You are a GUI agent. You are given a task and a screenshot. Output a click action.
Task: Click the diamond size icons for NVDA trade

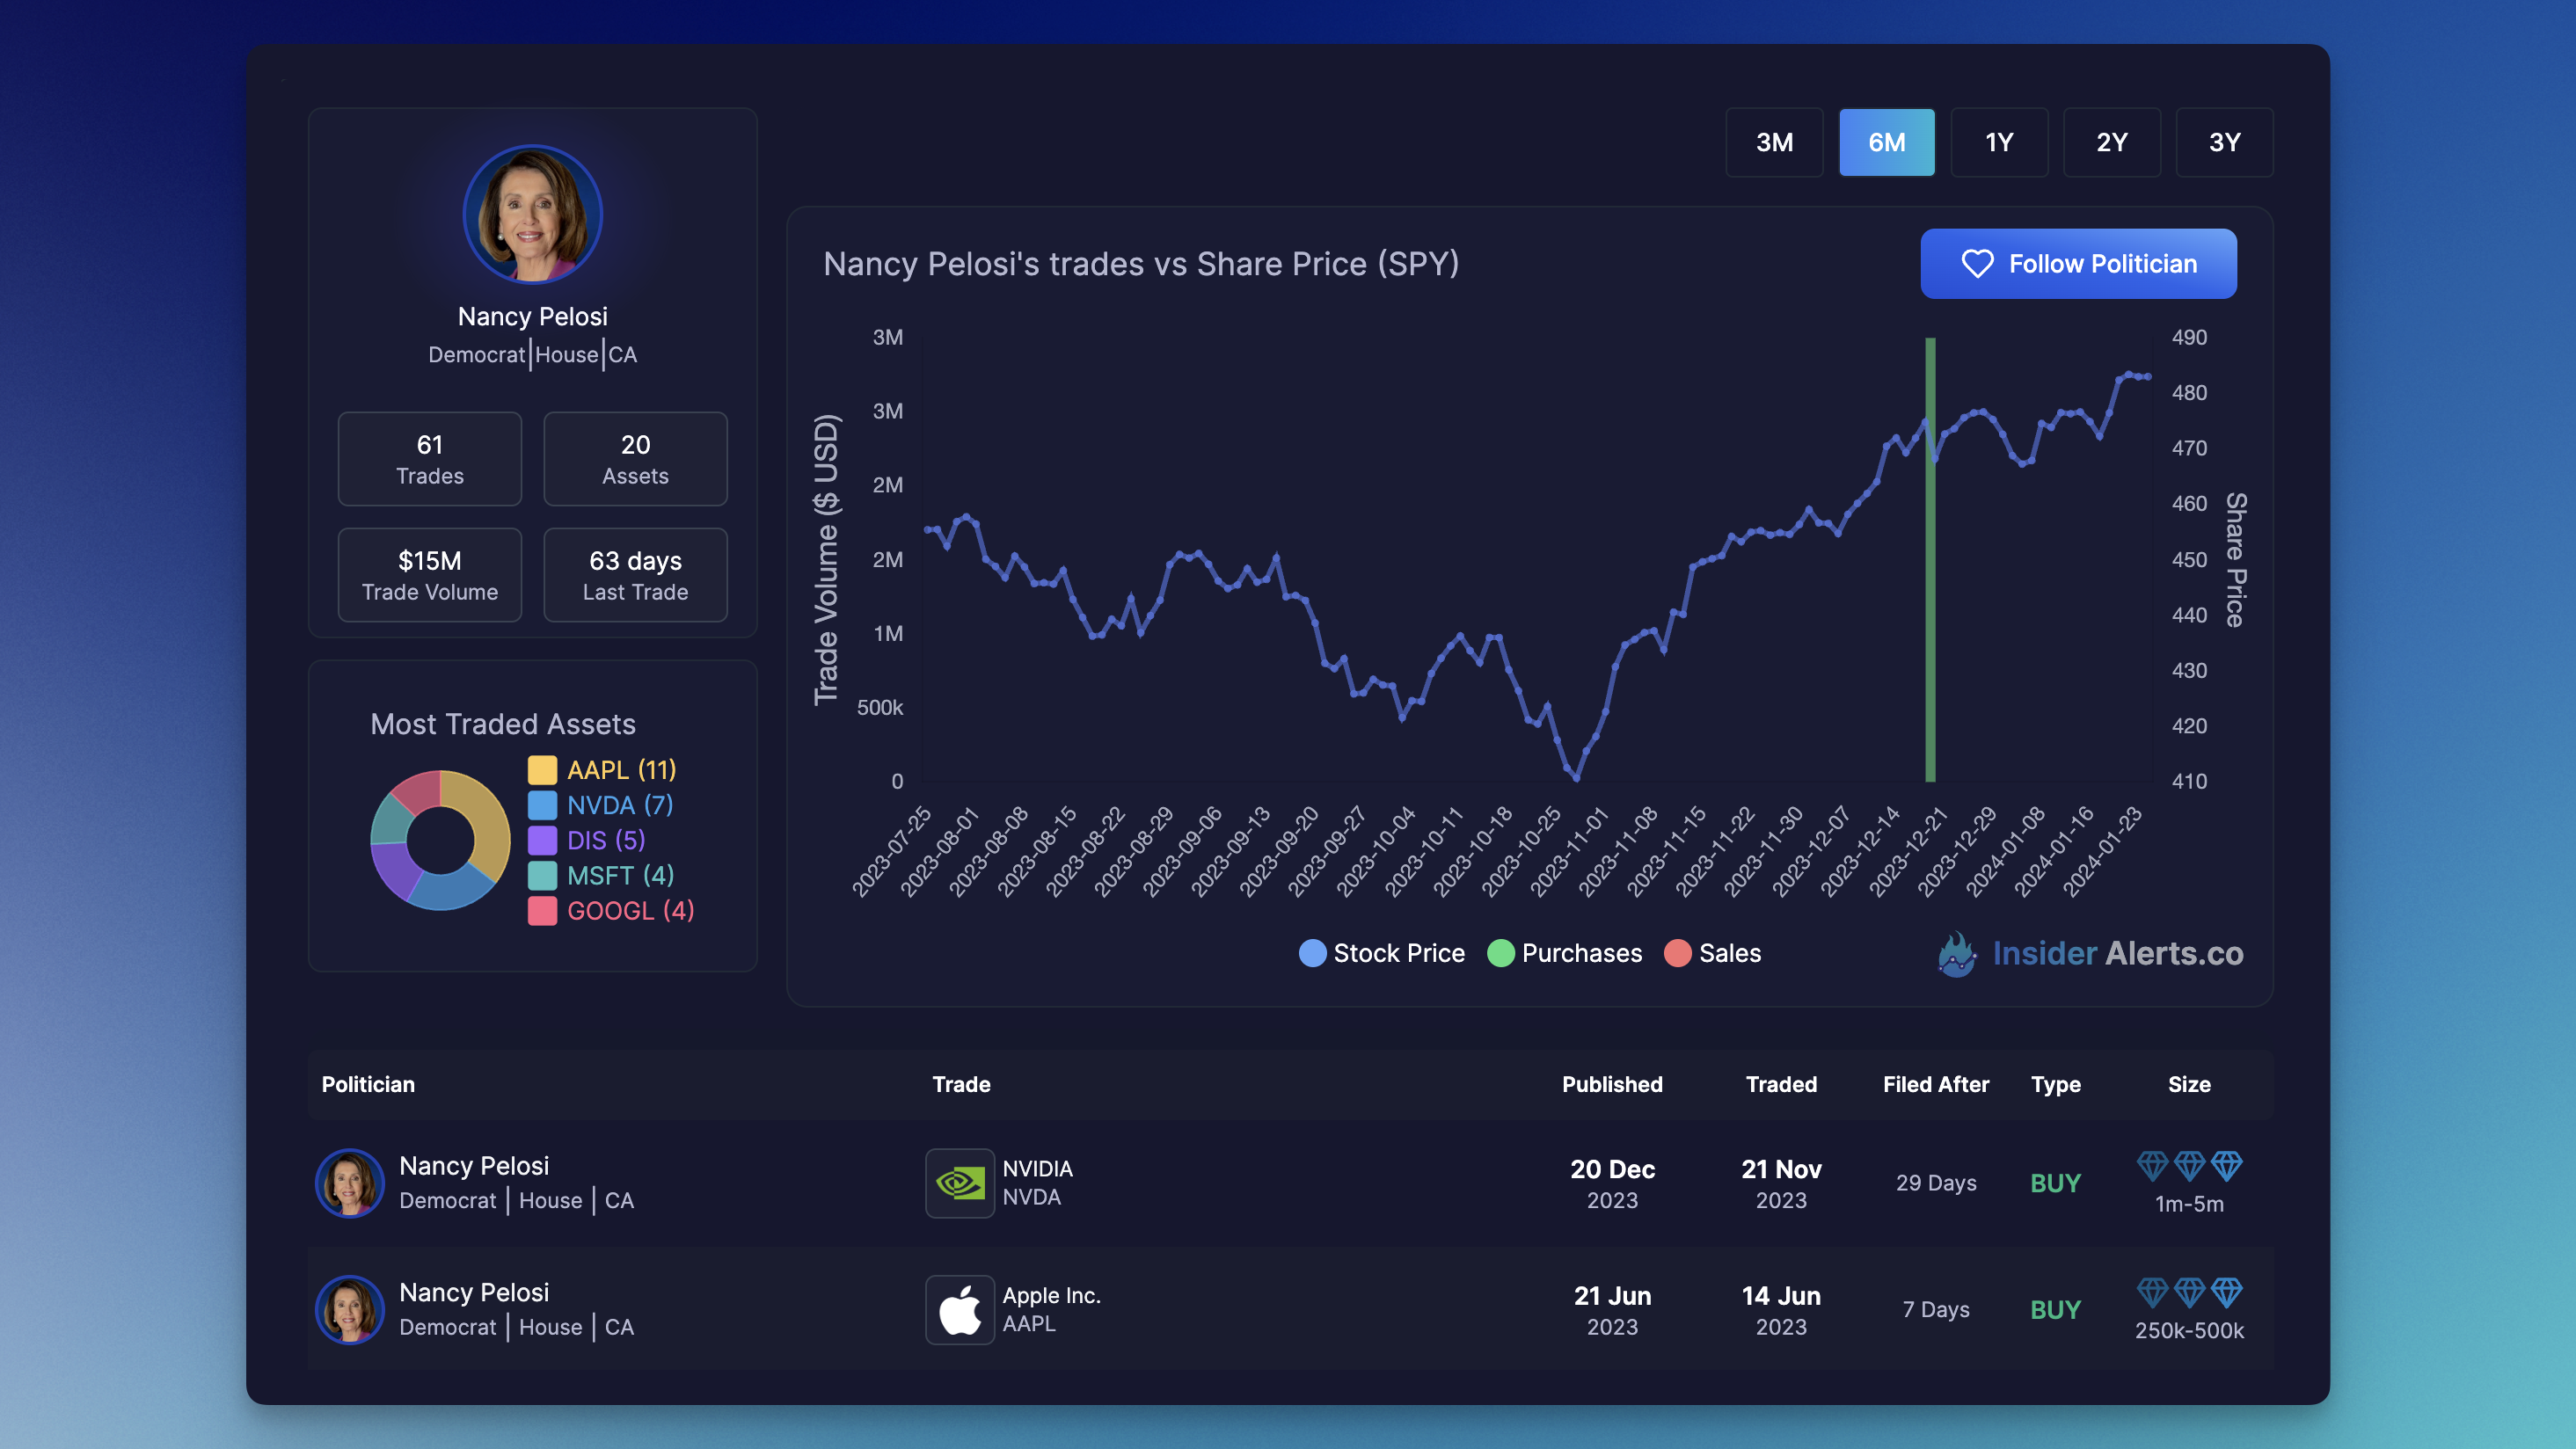[x=2189, y=1166]
